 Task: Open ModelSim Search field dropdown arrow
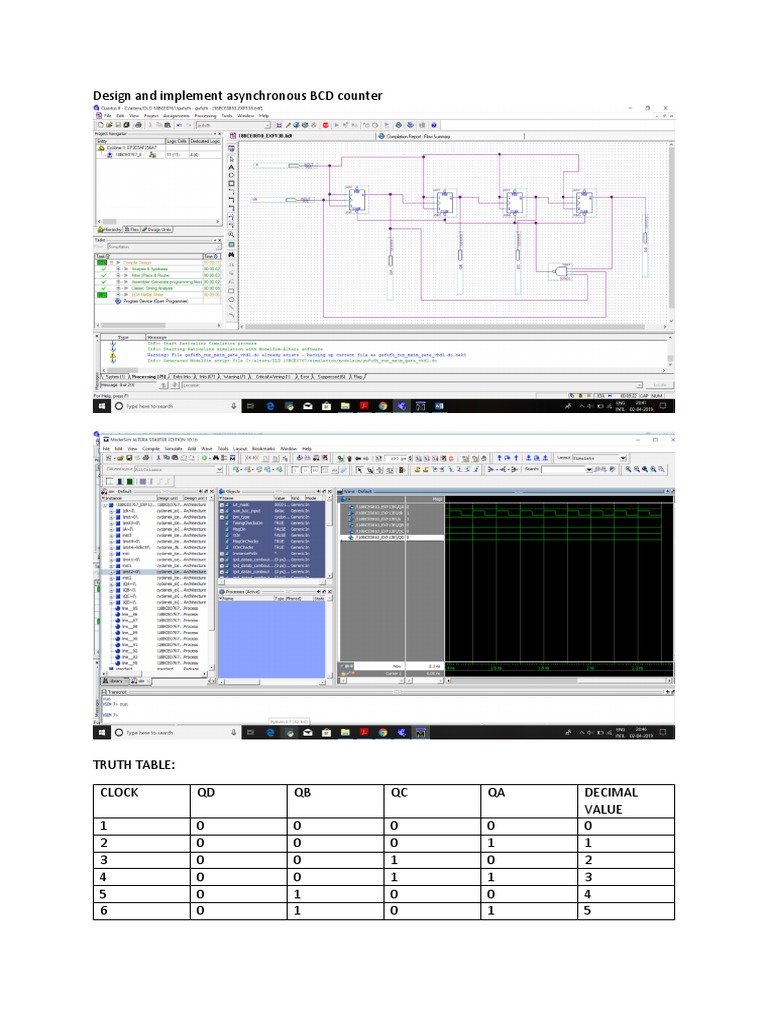(589, 470)
